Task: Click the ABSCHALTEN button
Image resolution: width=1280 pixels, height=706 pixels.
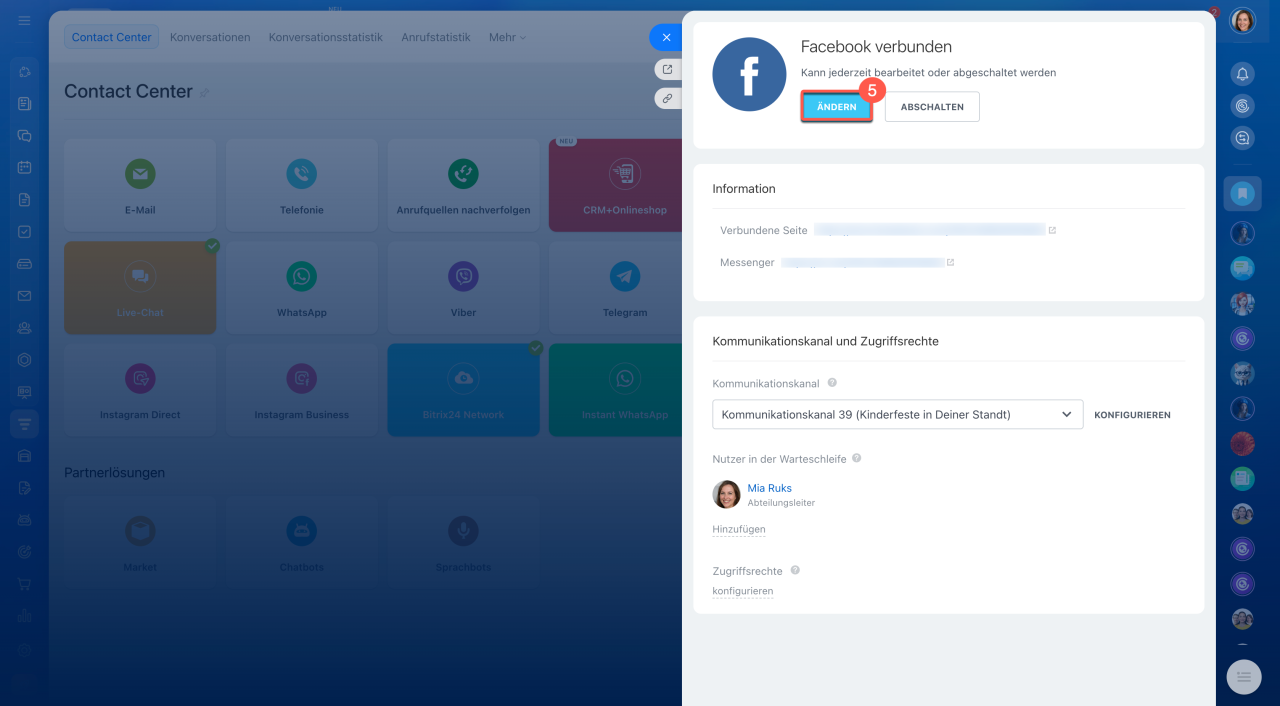Action: (x=932, y=107)
